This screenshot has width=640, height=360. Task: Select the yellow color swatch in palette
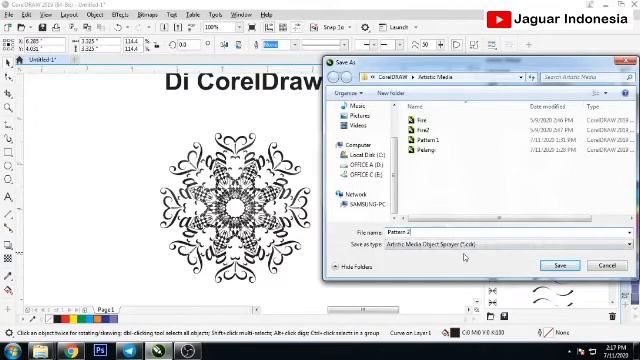point(73,319)
